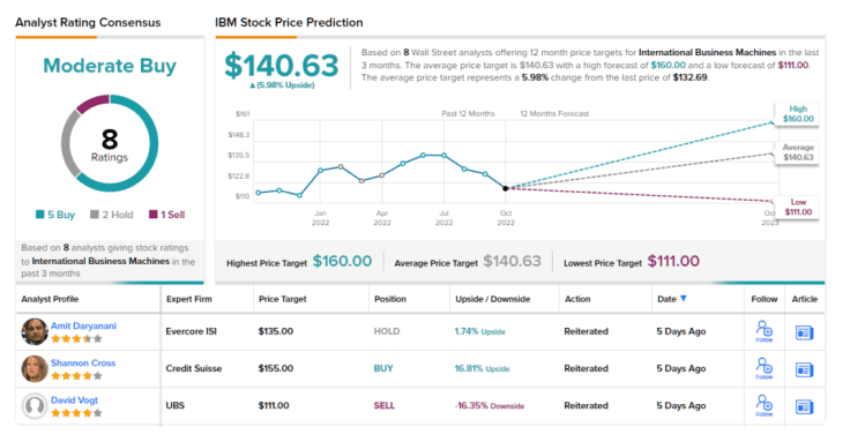Screen dimensions: 845x443
Task: Follow analyst Amit Daryanani
Action: coord(764,332)
